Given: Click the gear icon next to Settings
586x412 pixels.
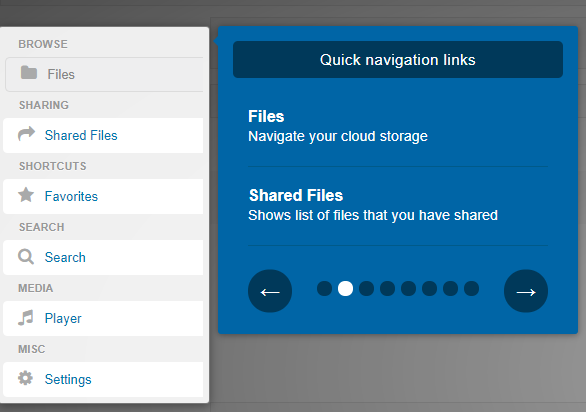Looking at the screenshot, I should pos(25,378).
